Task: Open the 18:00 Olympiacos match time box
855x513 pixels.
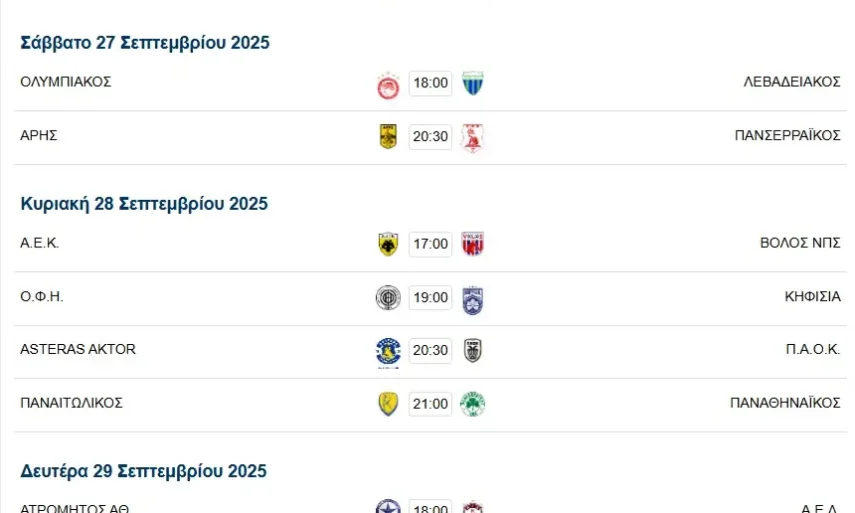Action: 430,83
